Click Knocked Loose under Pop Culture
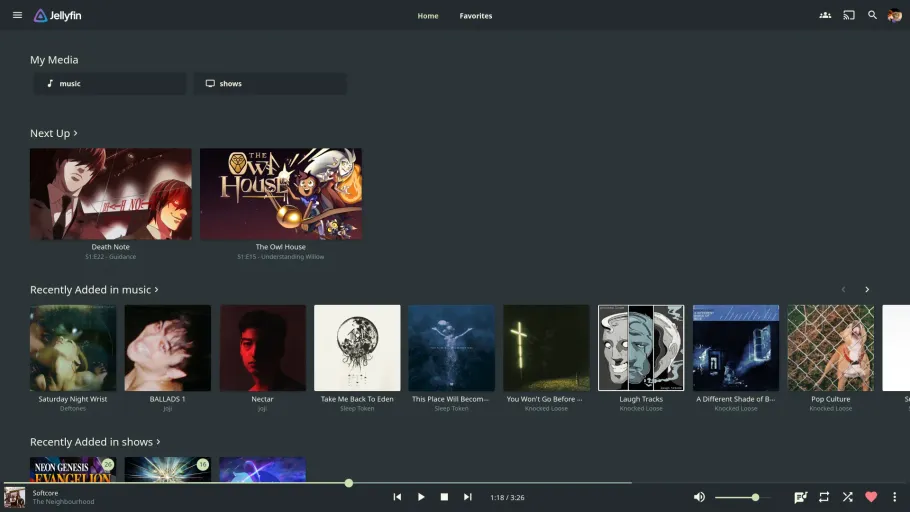 pos(830,409)
